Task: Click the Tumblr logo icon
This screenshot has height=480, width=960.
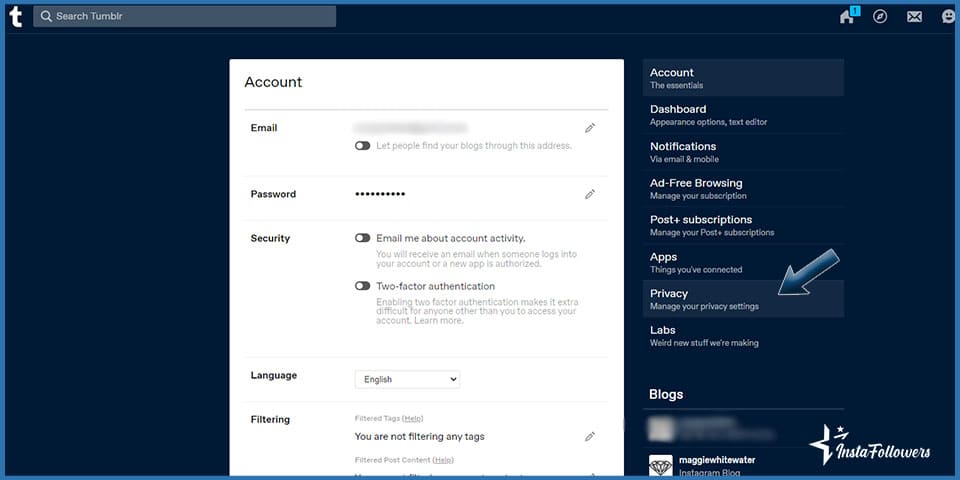Action: pyautogui.click(x=16, y=17)
